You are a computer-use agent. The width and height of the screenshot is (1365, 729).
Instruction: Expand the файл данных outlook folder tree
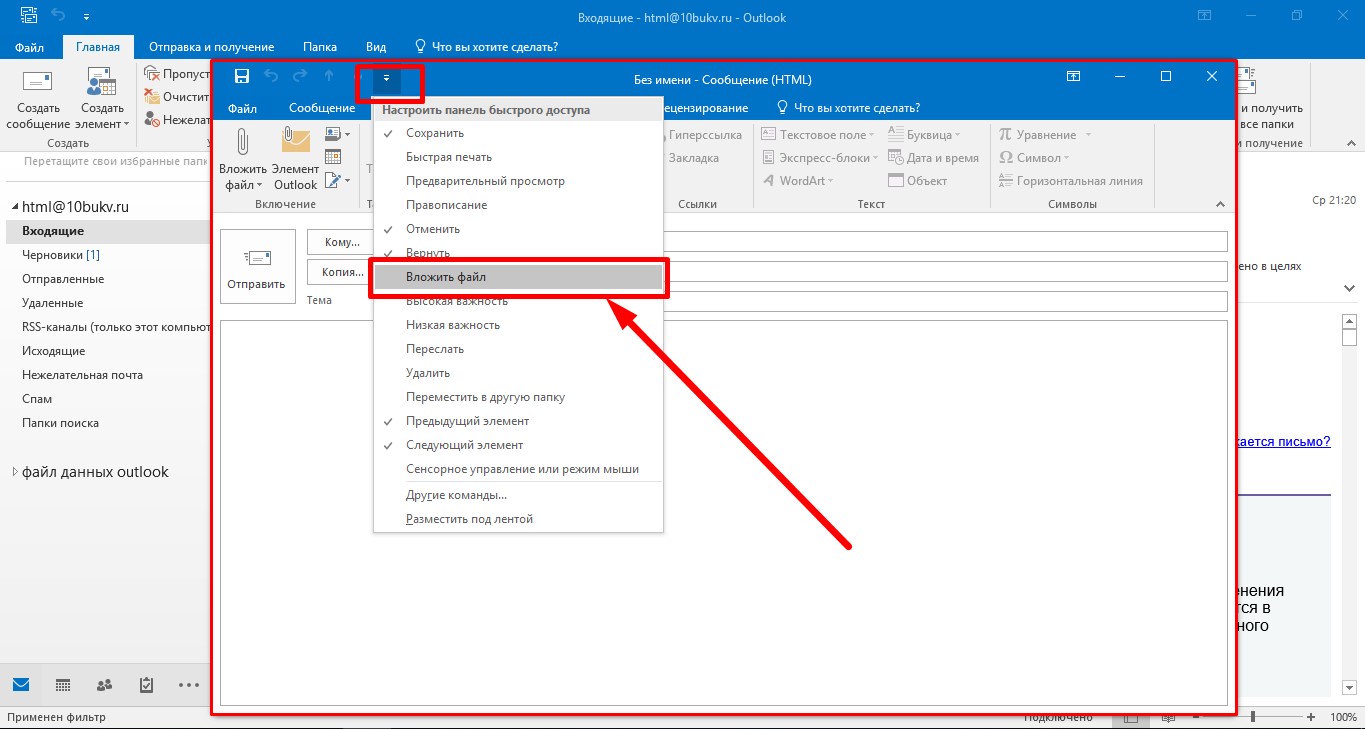15,472
